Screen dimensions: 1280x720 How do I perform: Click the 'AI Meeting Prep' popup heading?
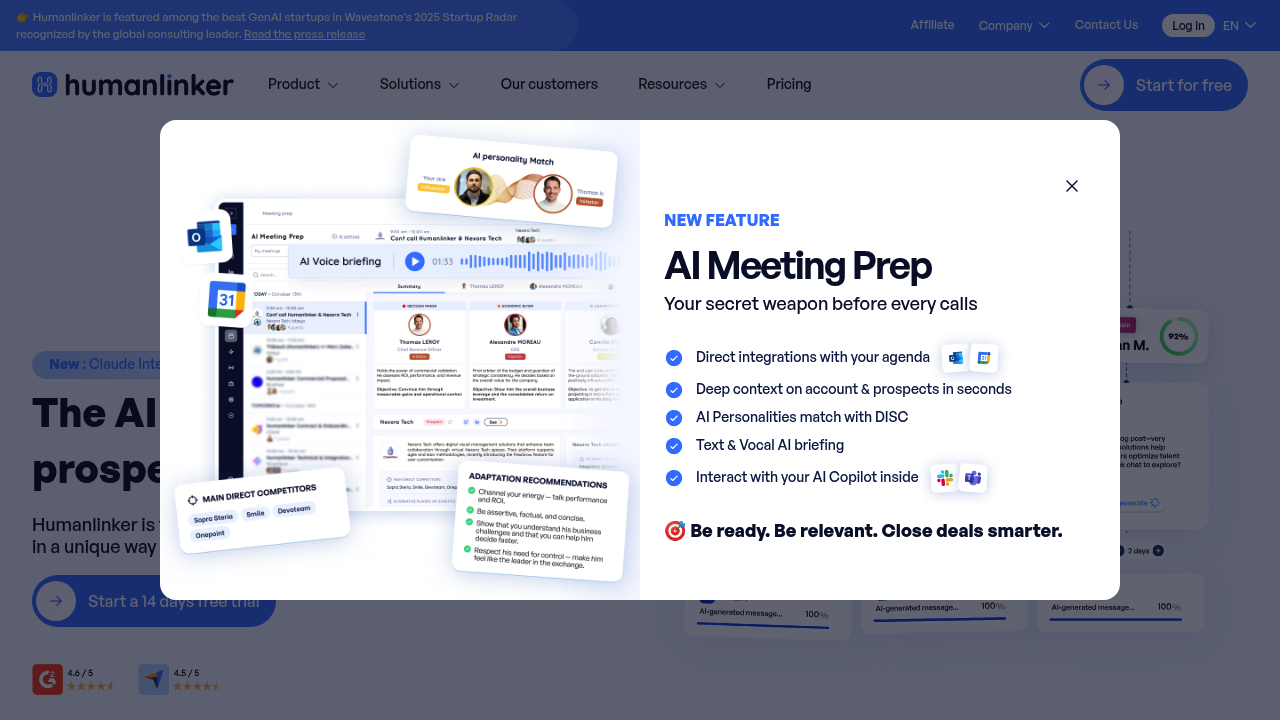798,266
